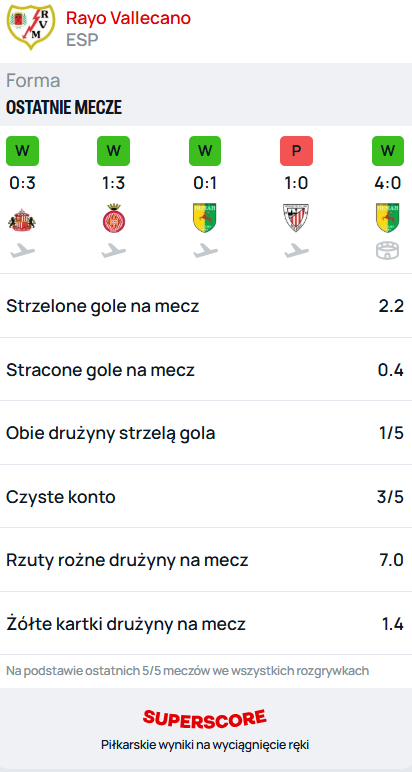This screenshot has height=772, width=412.
Task: Select the Czyste konto stat row
Action: pos(206,497)
